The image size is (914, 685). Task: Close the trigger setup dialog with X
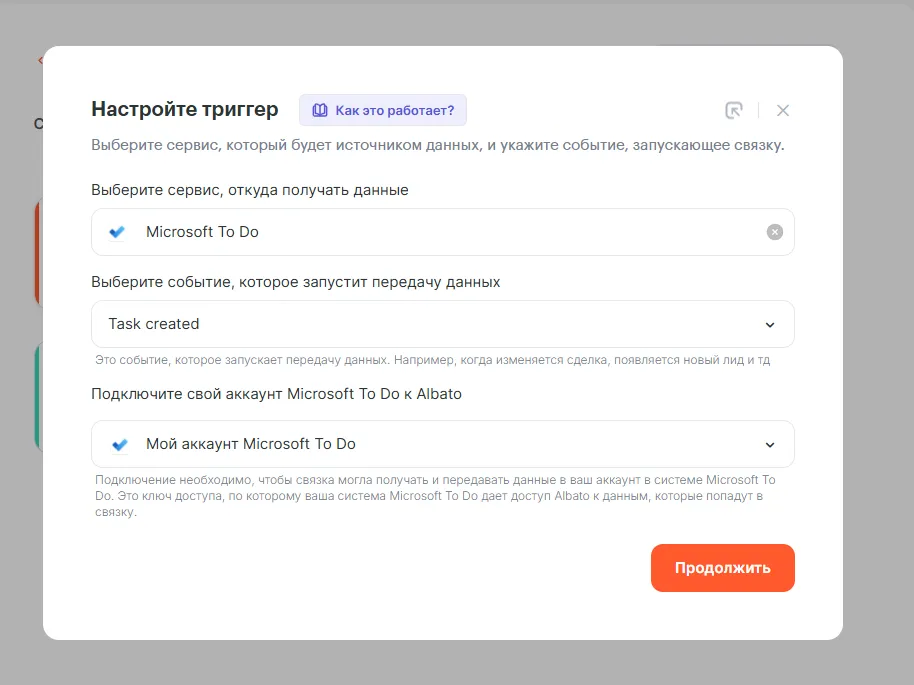click(783, 111)
